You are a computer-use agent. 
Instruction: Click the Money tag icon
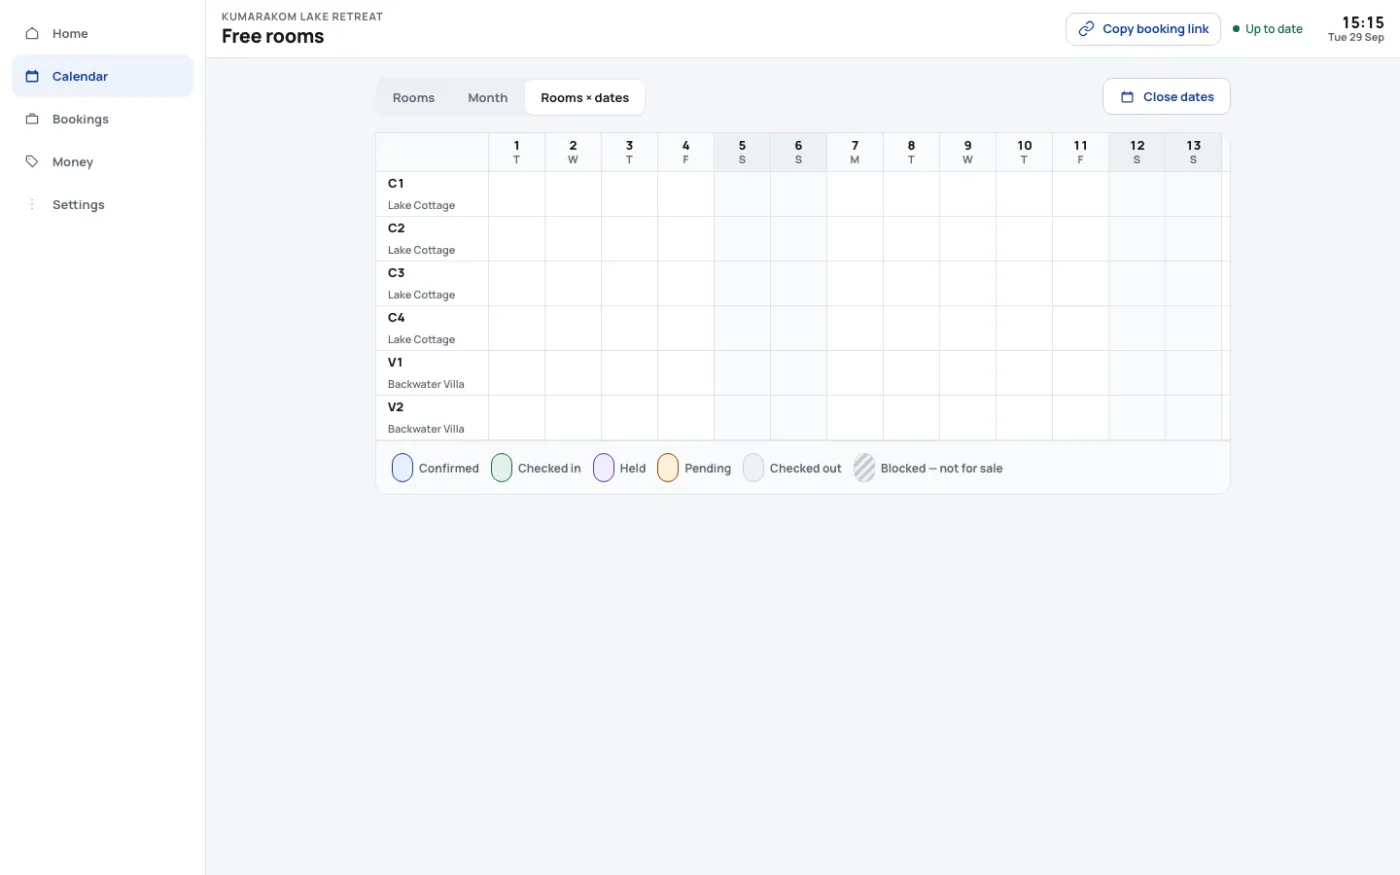click(x=32, y=161)
